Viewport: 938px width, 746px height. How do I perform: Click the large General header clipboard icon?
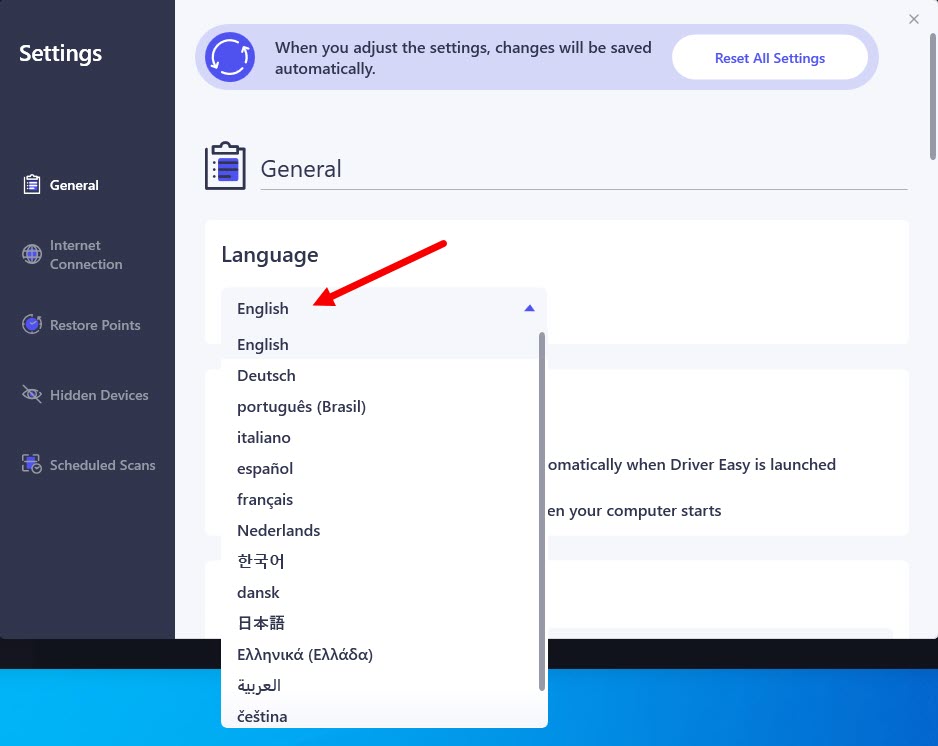pos(225,166)
